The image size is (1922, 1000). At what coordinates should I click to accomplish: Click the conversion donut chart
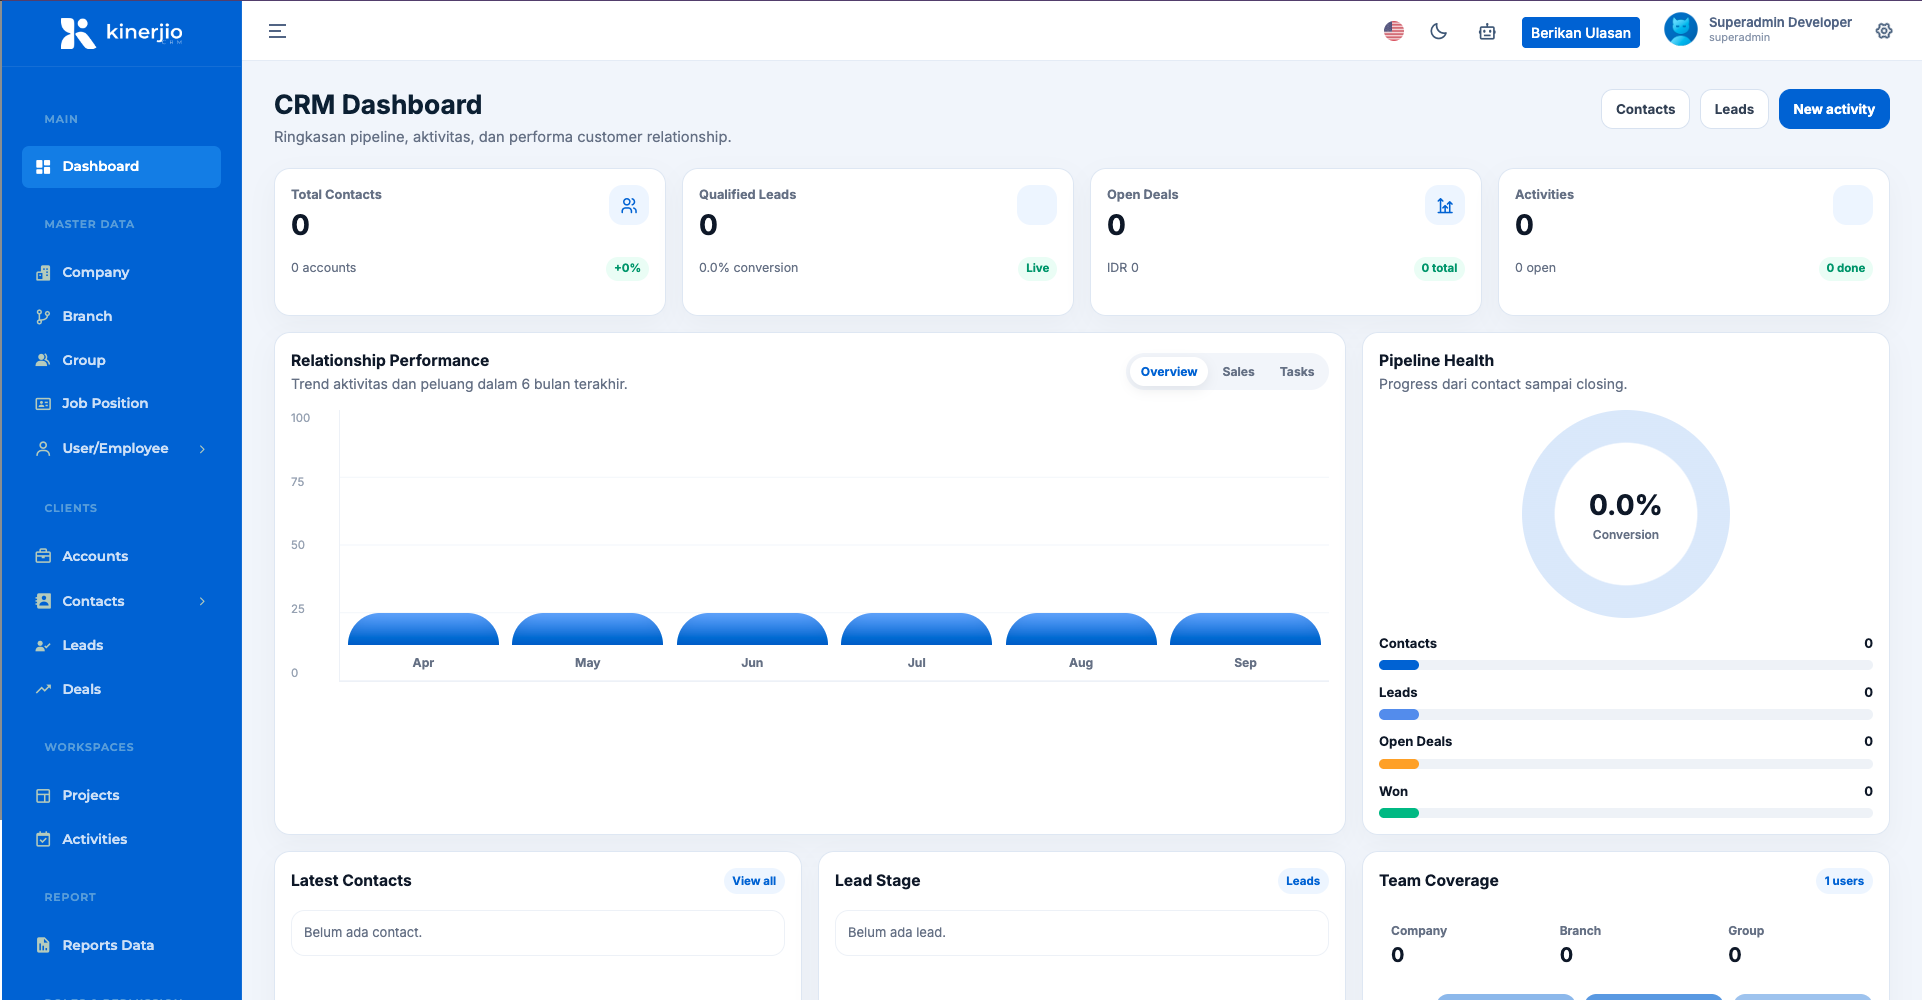click(1625, 514)
